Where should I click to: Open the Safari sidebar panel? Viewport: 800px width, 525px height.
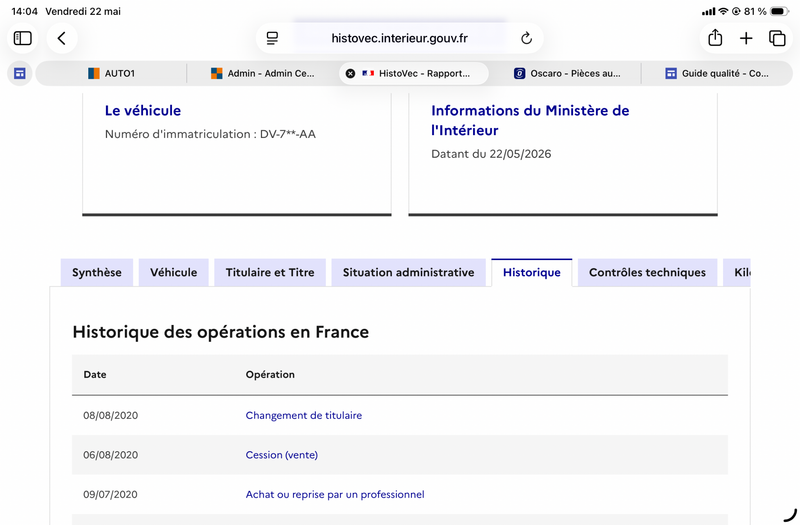[22, 38]
